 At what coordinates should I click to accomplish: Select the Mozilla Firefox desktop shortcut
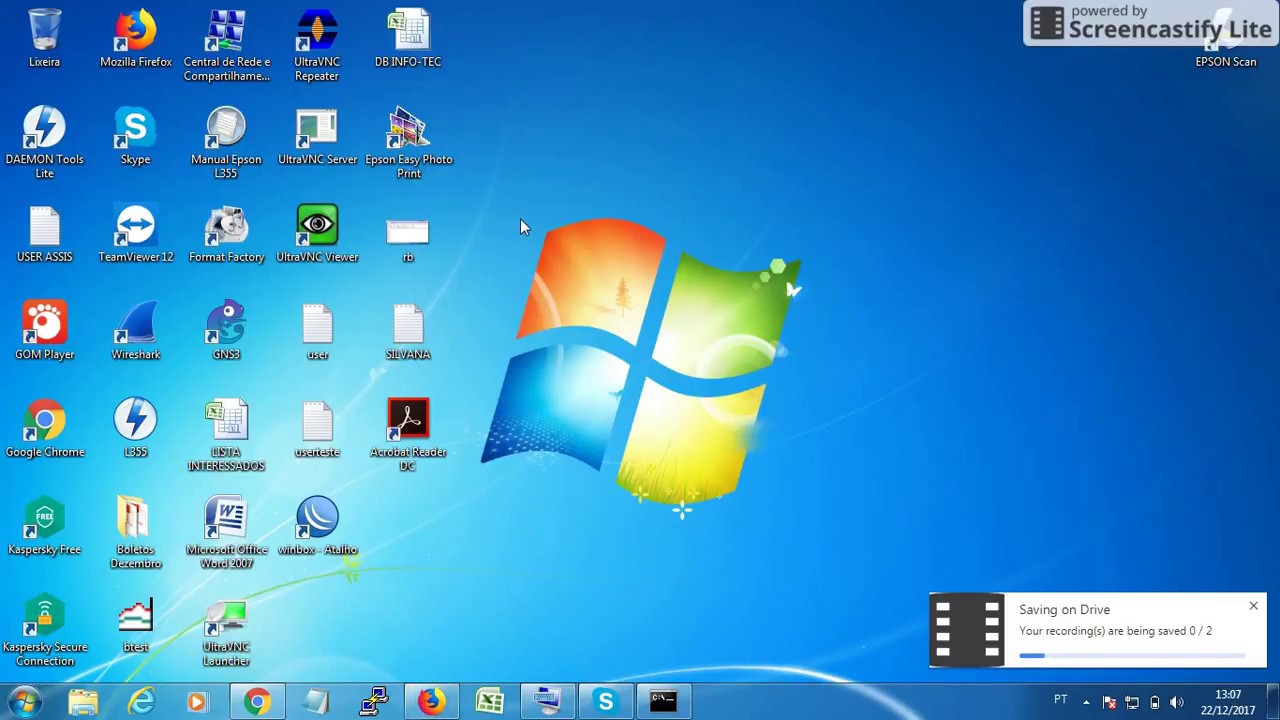pos(136,39)
